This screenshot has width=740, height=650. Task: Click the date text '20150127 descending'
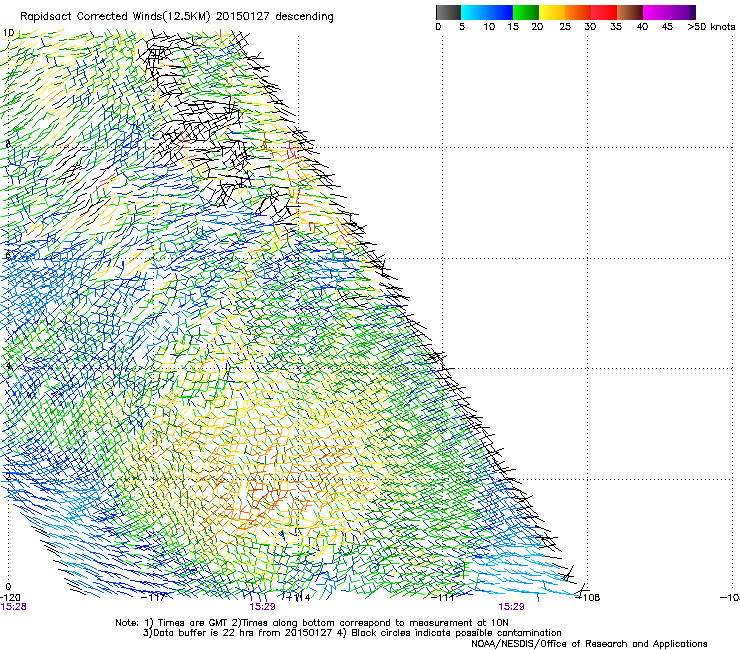point(275,17)
